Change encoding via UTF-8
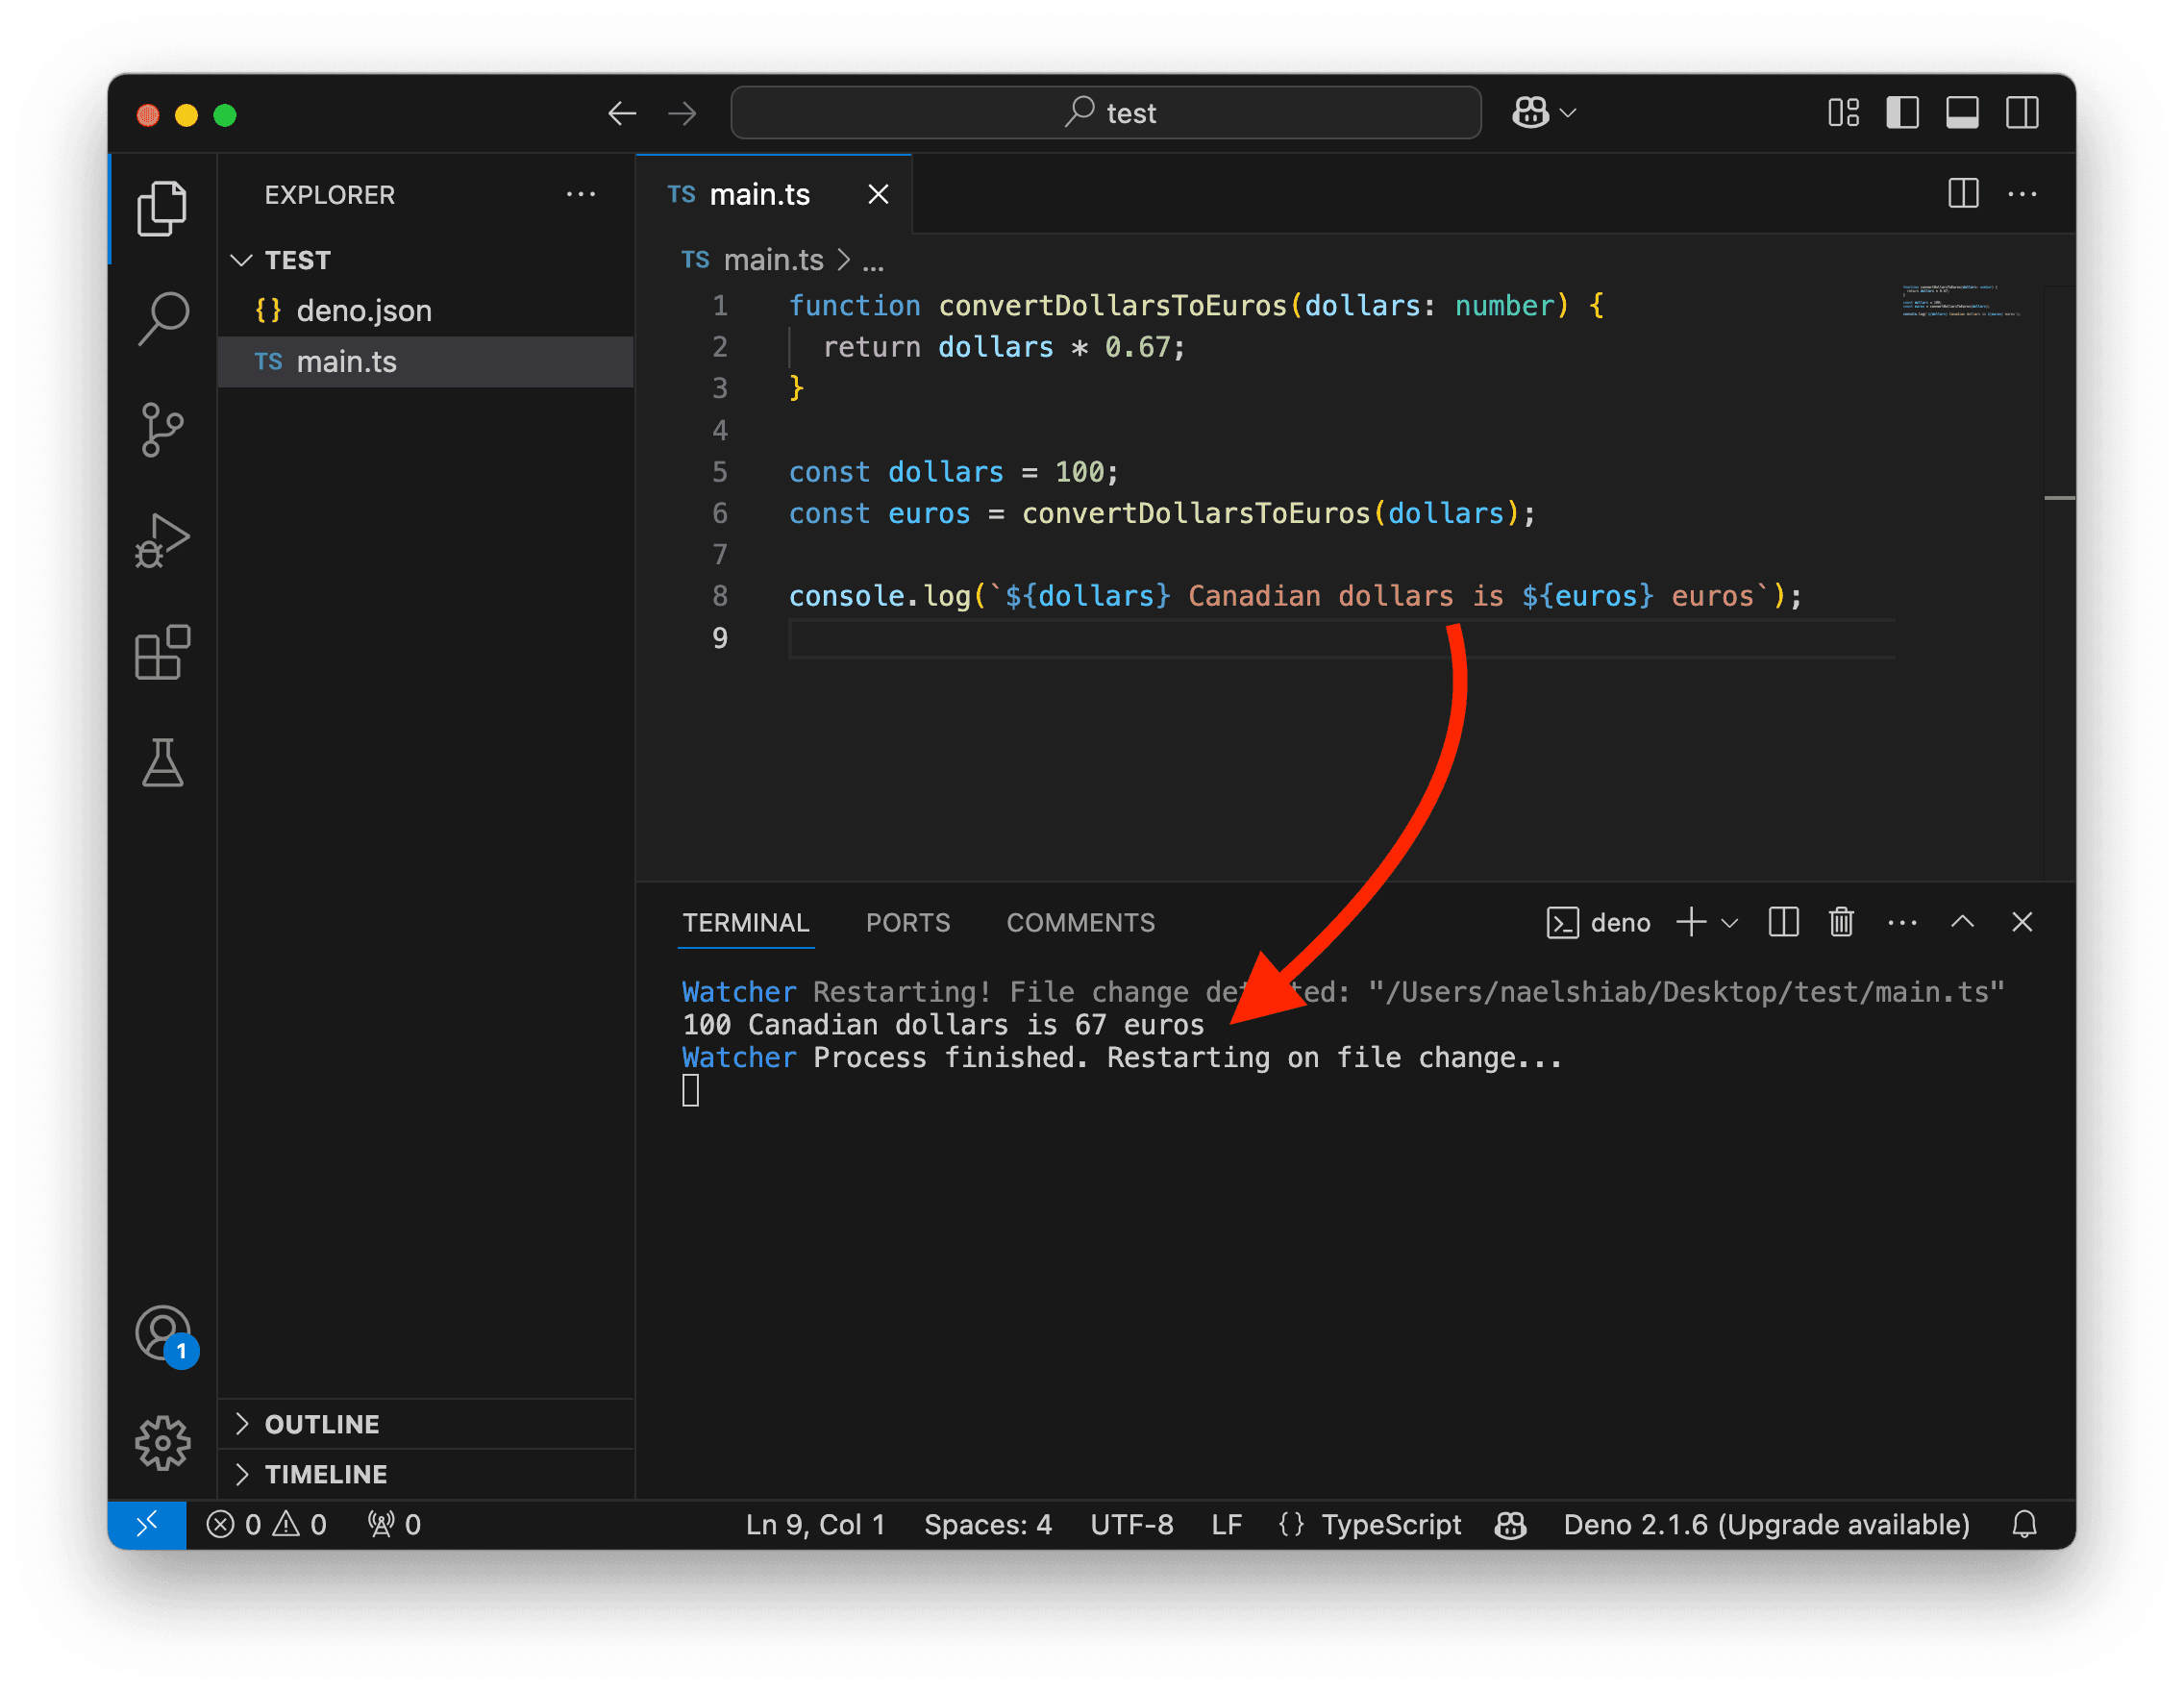The image size is (2184, 1692). pos(1131,1524)
